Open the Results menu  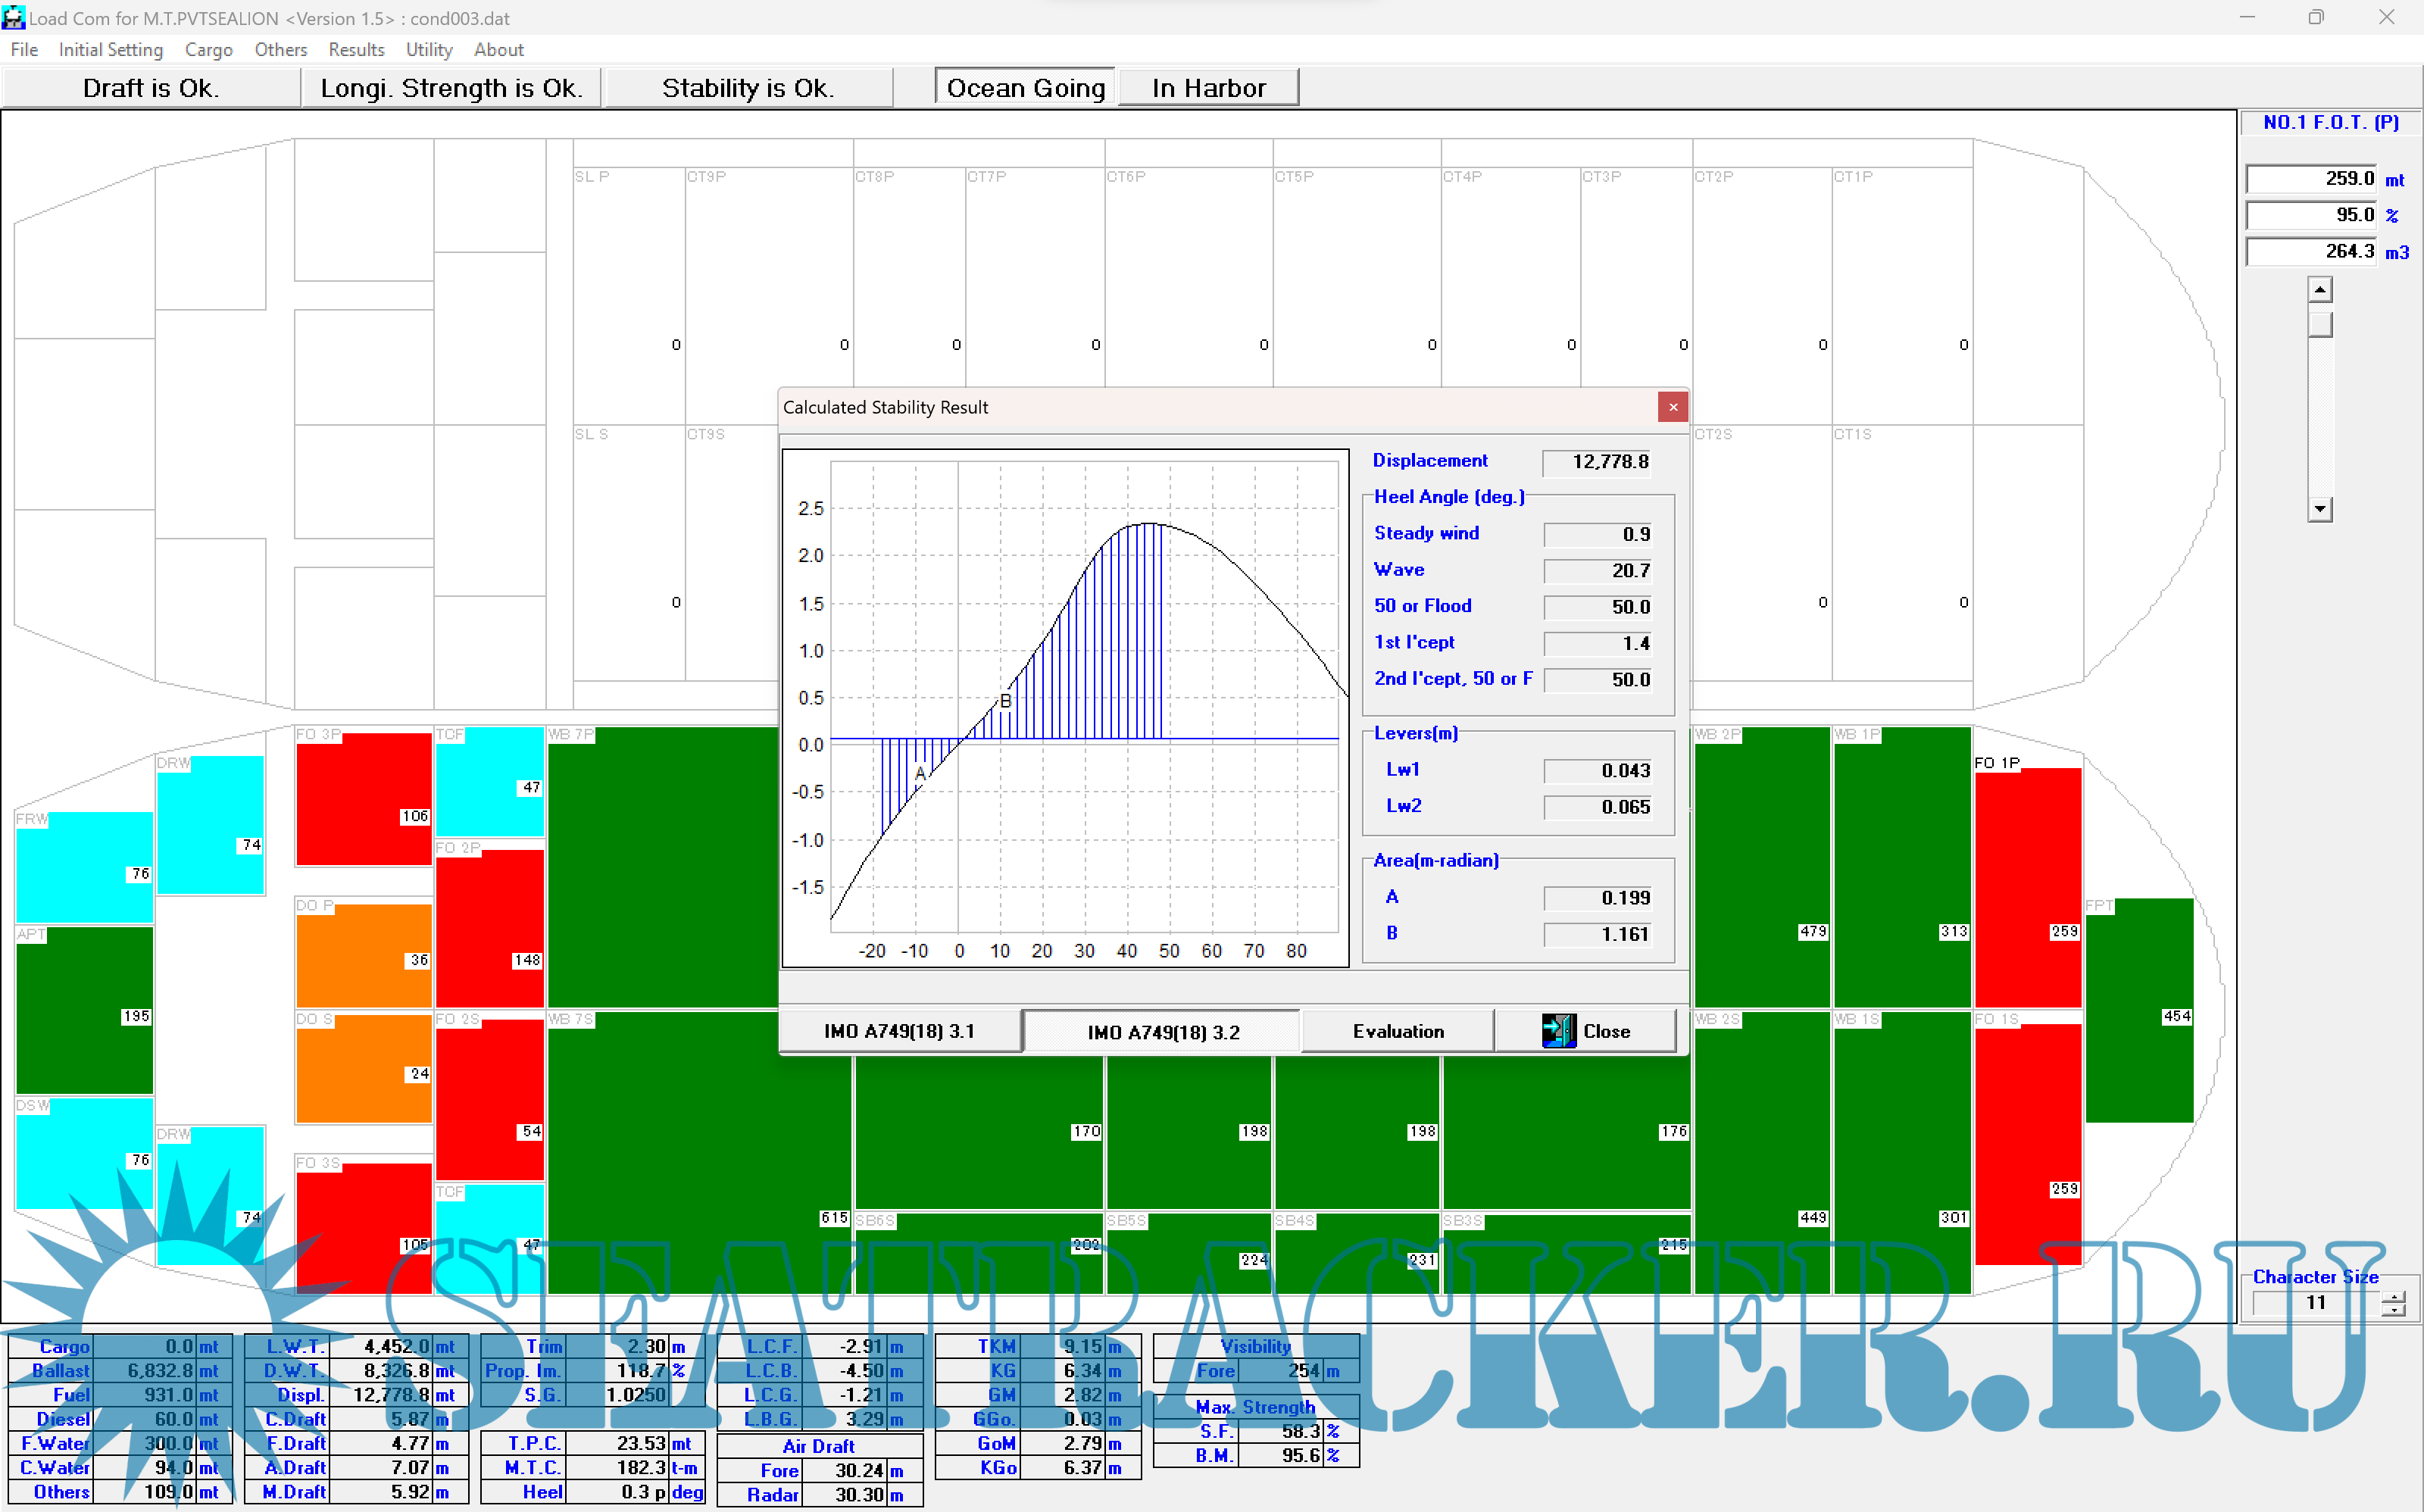pos(356,50)
